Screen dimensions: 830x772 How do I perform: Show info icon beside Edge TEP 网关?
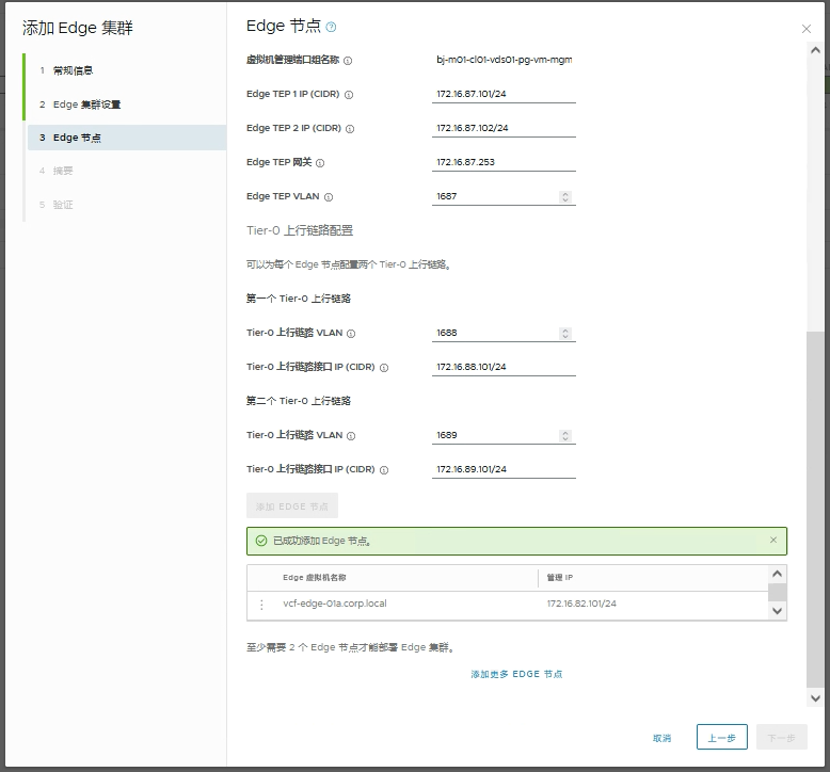(320, 163)
